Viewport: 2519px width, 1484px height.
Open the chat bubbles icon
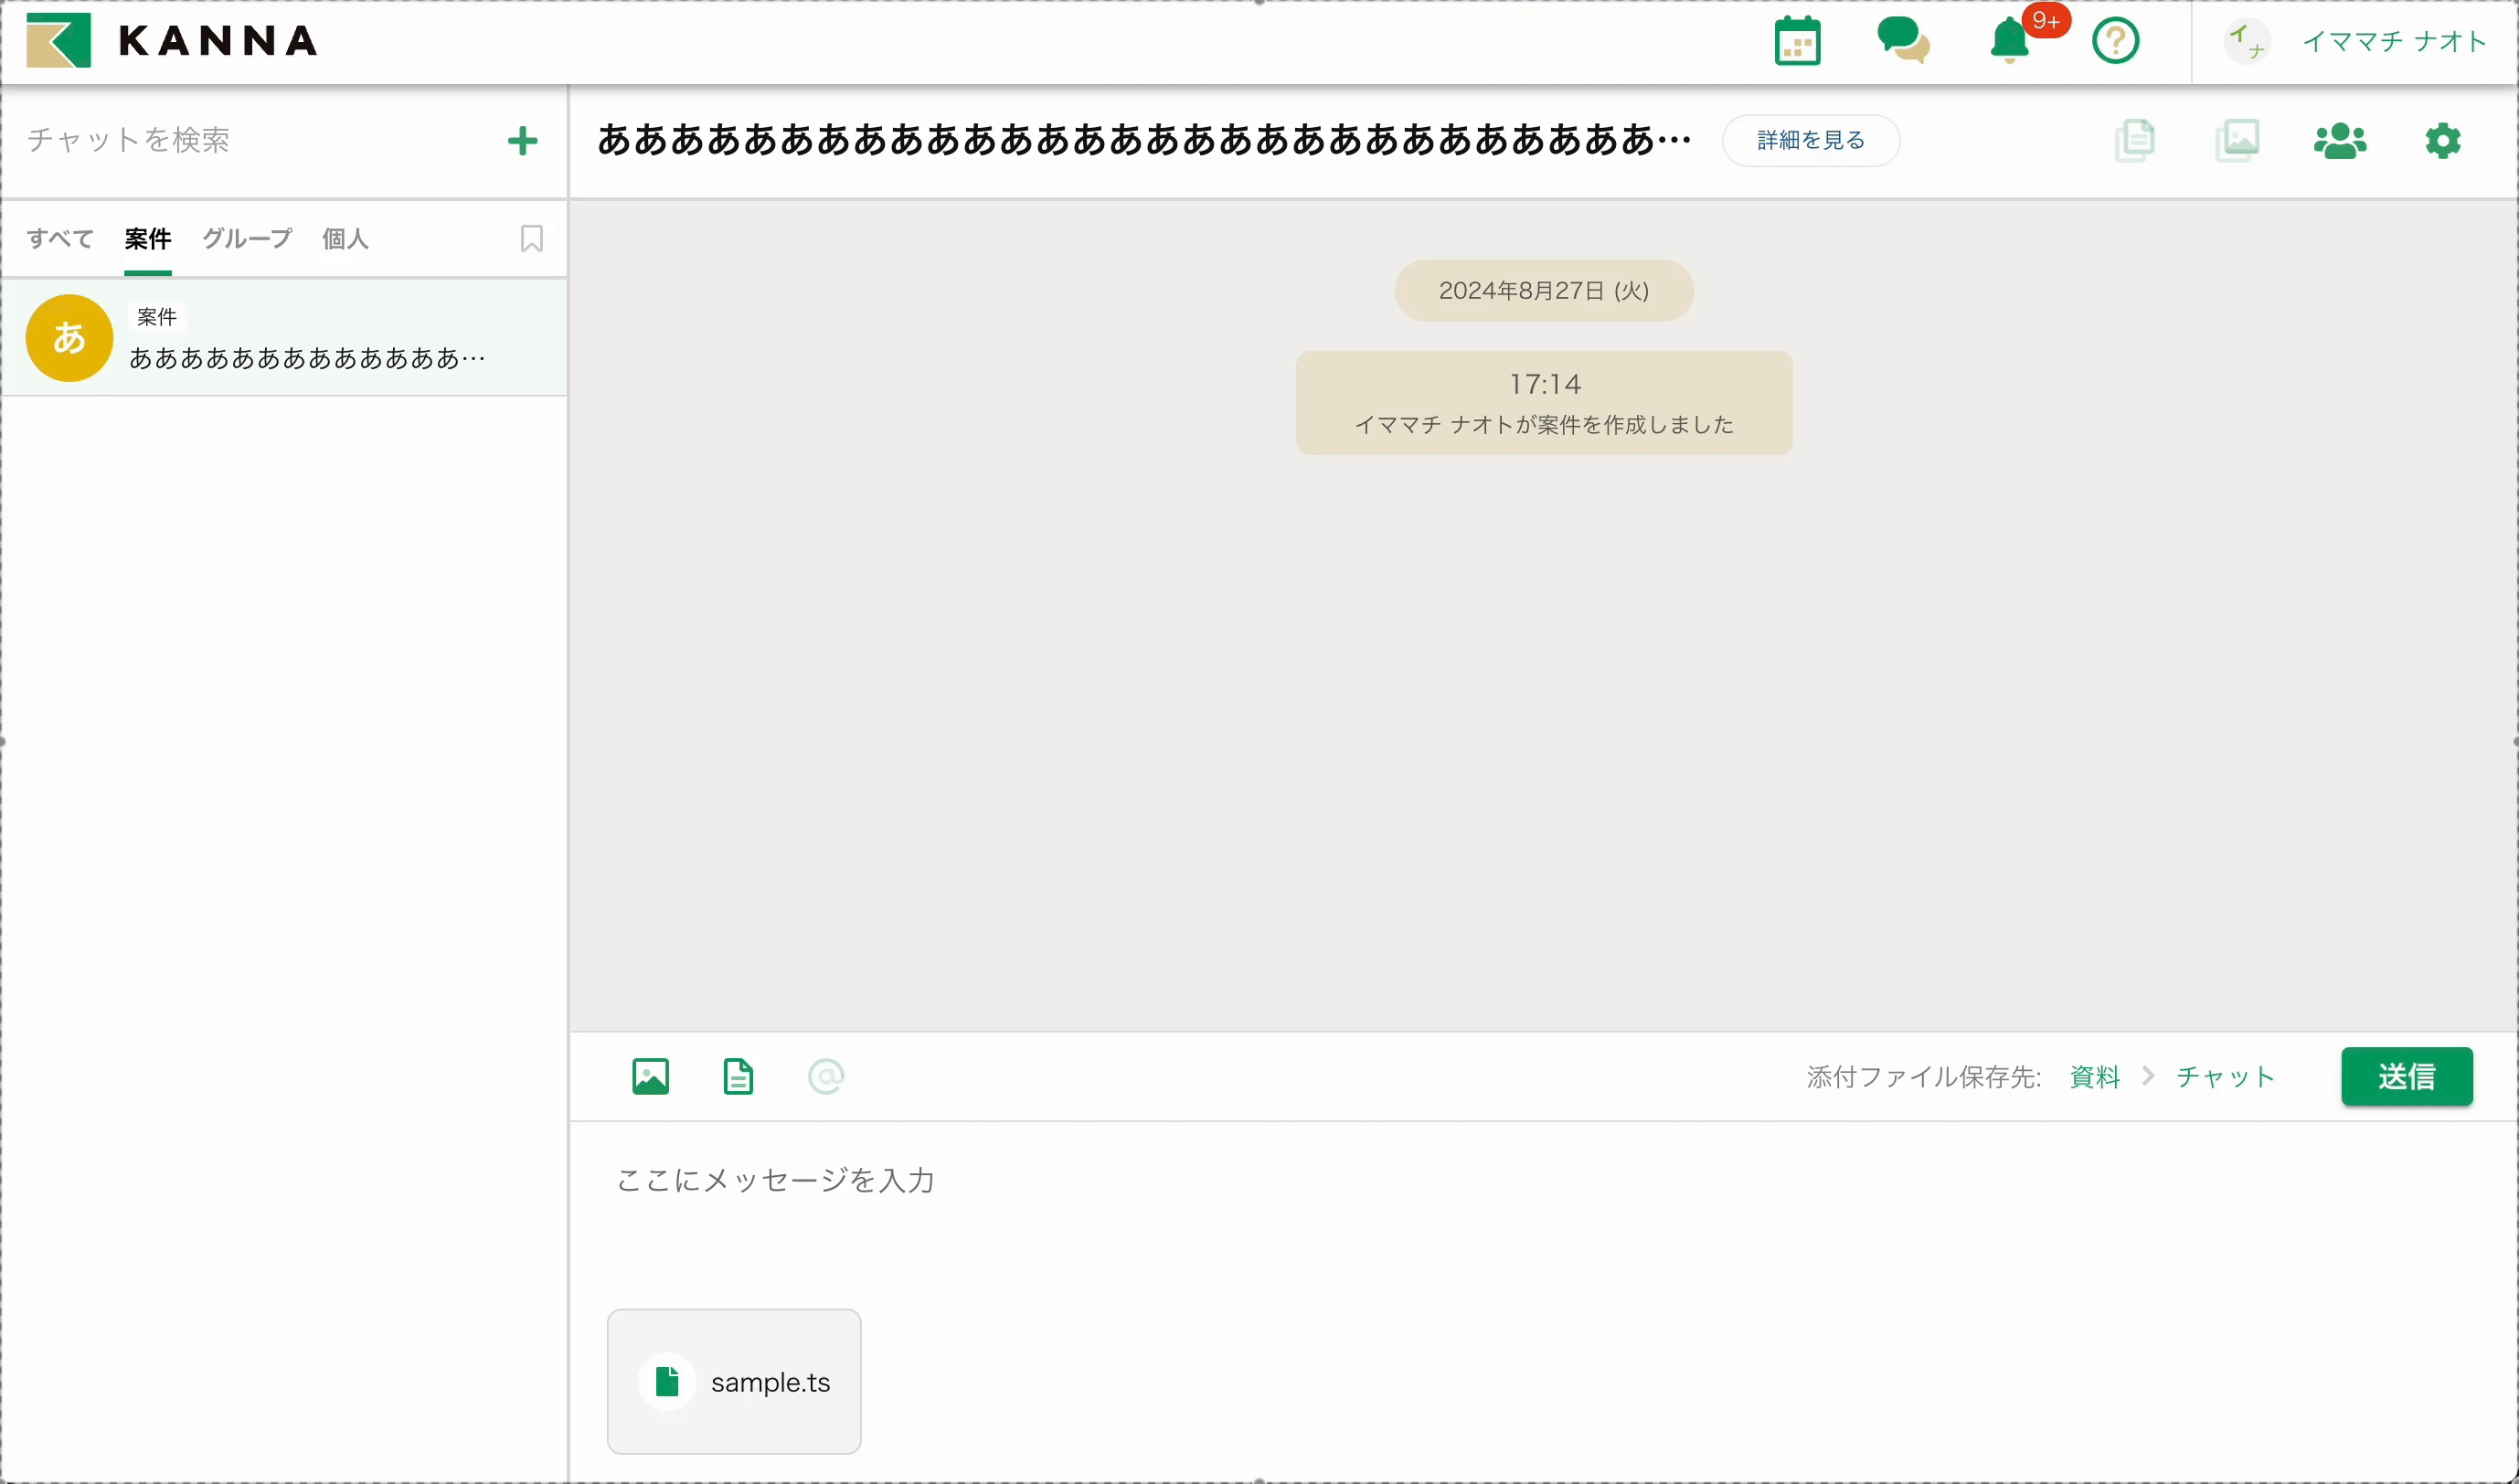click(x=1903, y=42)
